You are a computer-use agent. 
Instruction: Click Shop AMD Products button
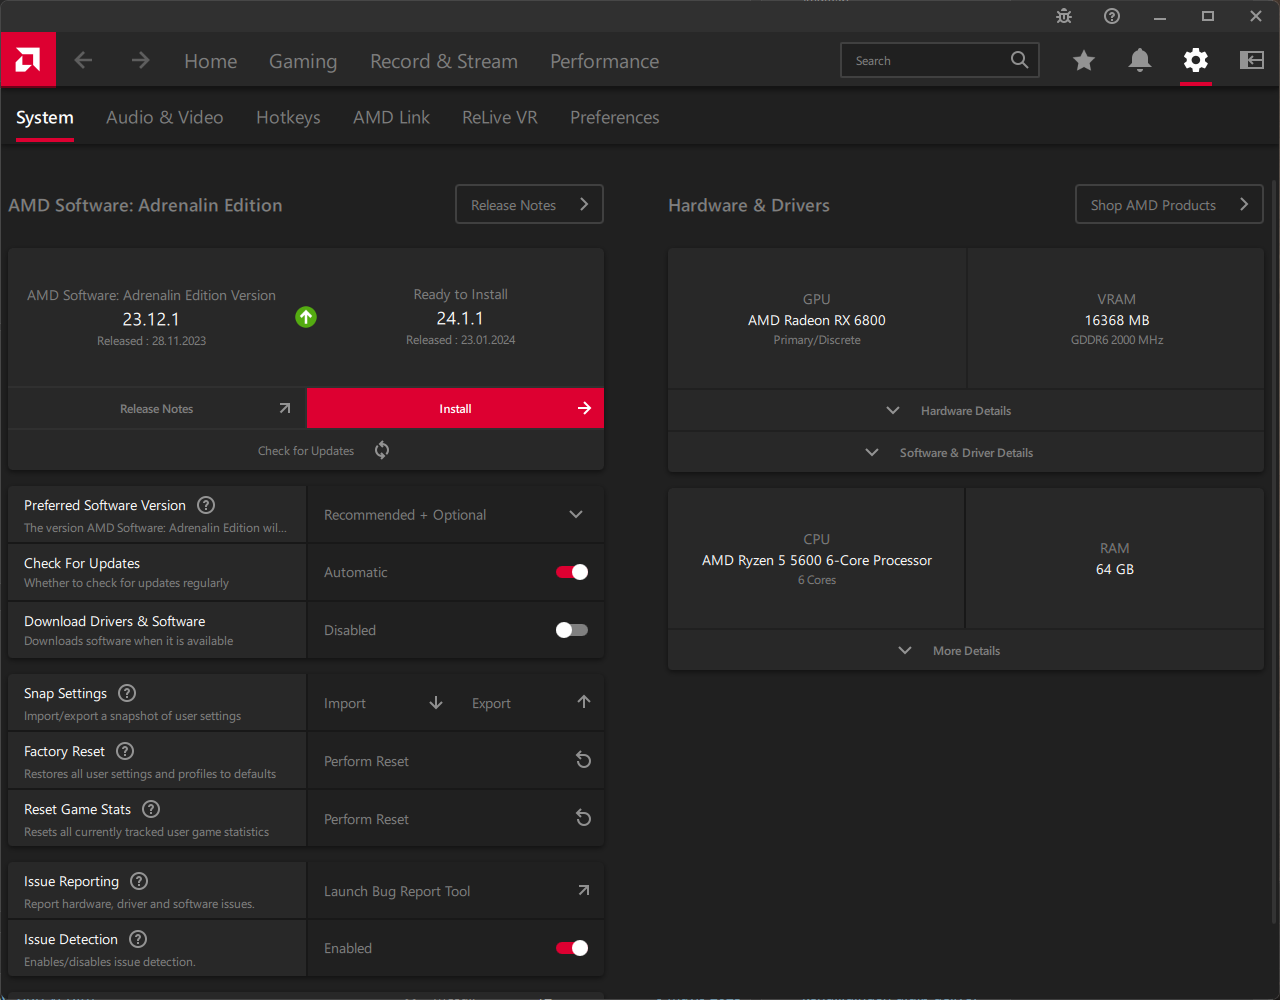(1170, 204)
